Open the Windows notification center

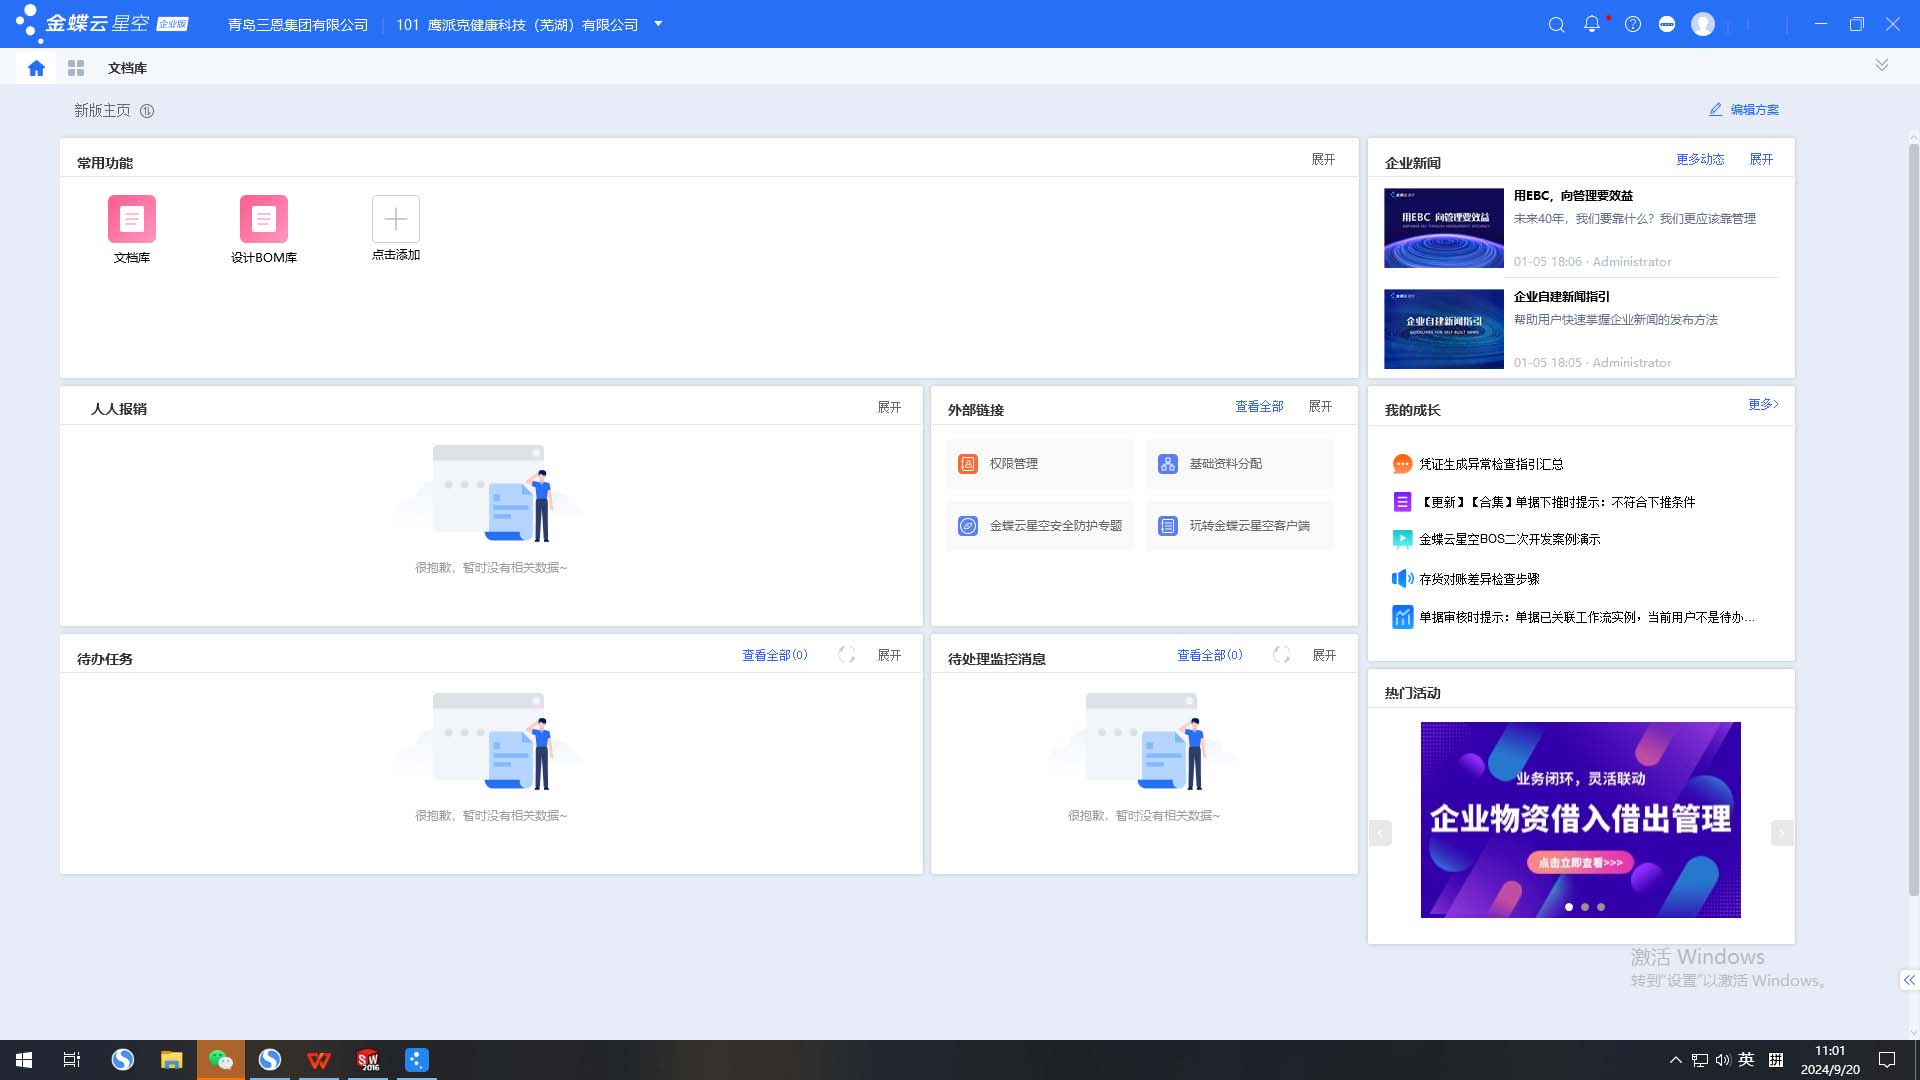tap(1887, 1060)
